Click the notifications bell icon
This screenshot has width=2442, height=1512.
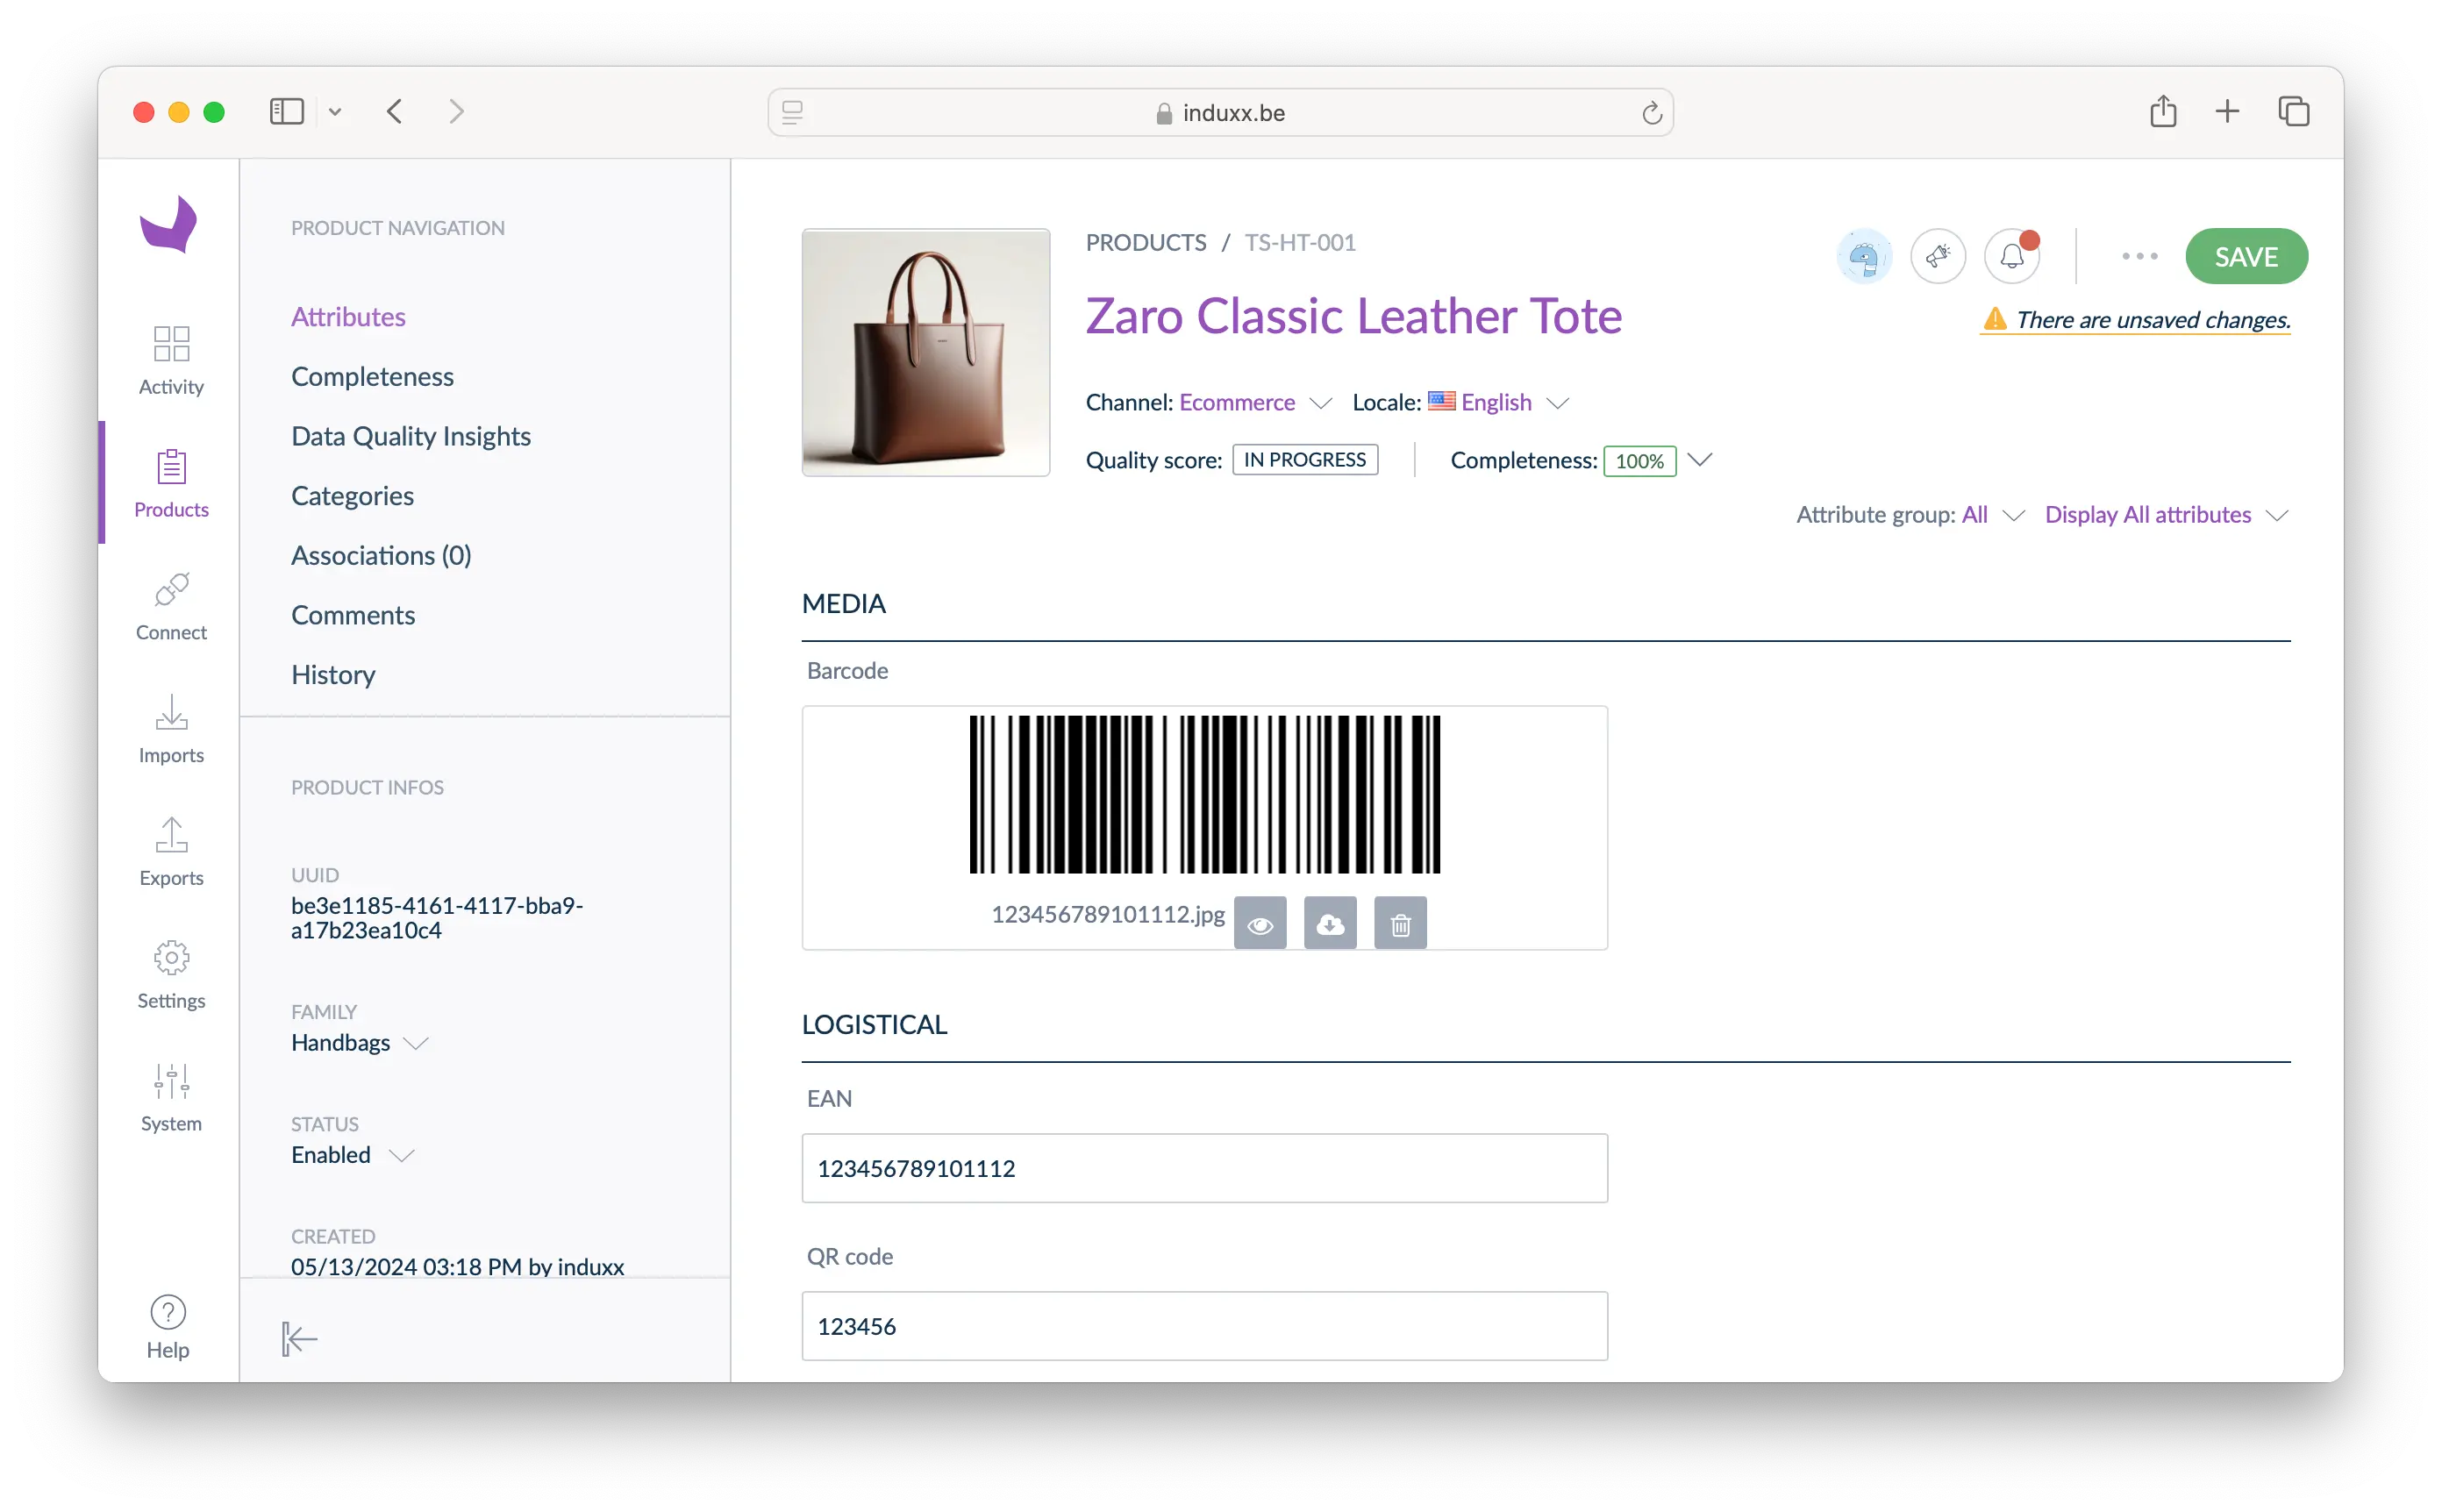(2011, 257)
